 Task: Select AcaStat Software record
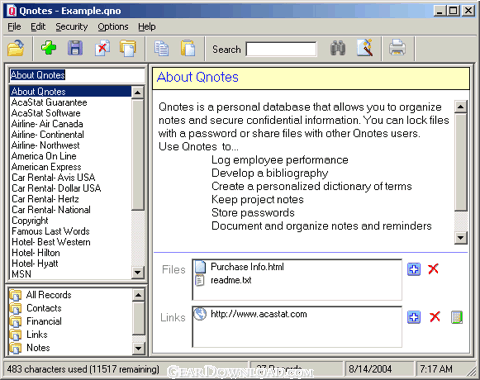click(x=71, y=113)
